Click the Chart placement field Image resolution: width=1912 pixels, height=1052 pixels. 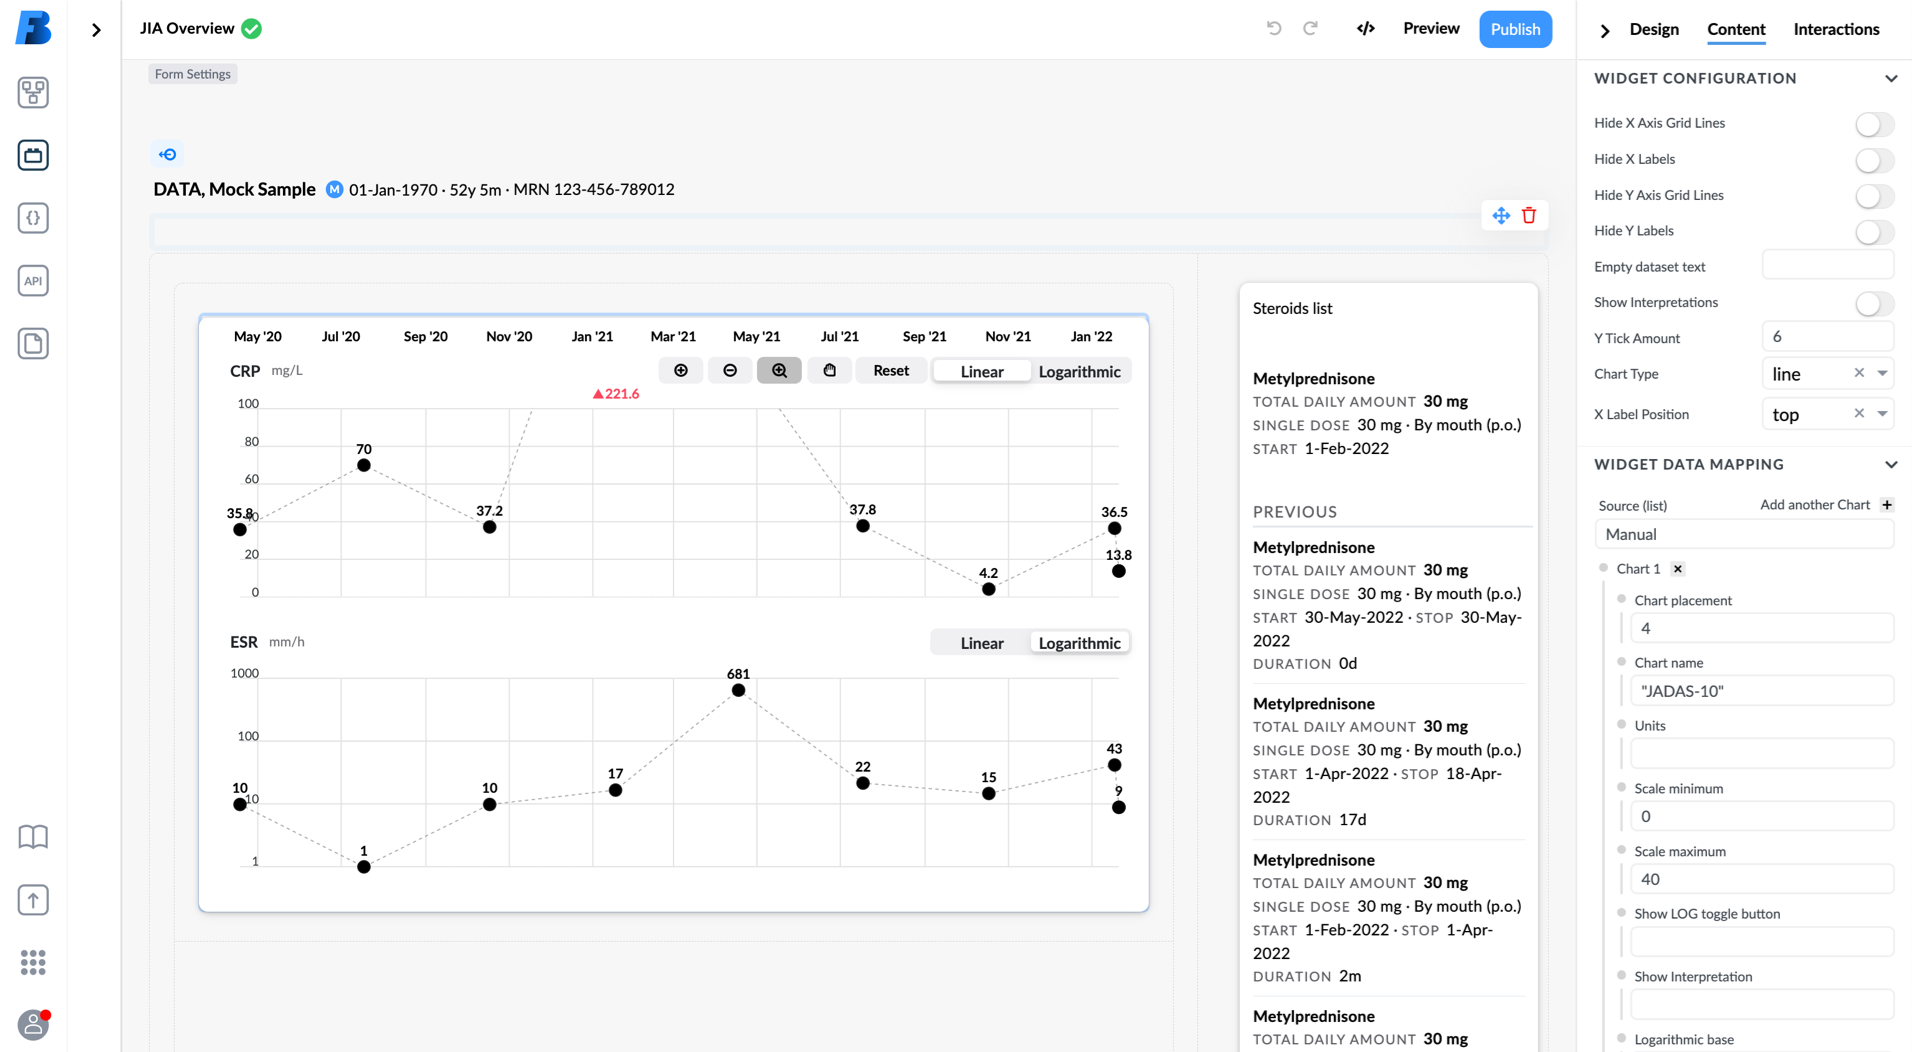coord(1762,628)
